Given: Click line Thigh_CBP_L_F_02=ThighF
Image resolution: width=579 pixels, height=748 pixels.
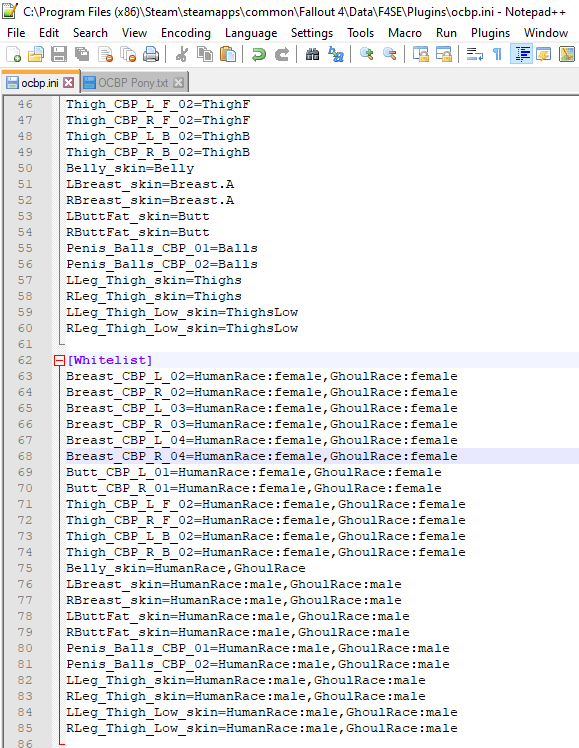Looking at the screenshot, I should coord(158,104).
